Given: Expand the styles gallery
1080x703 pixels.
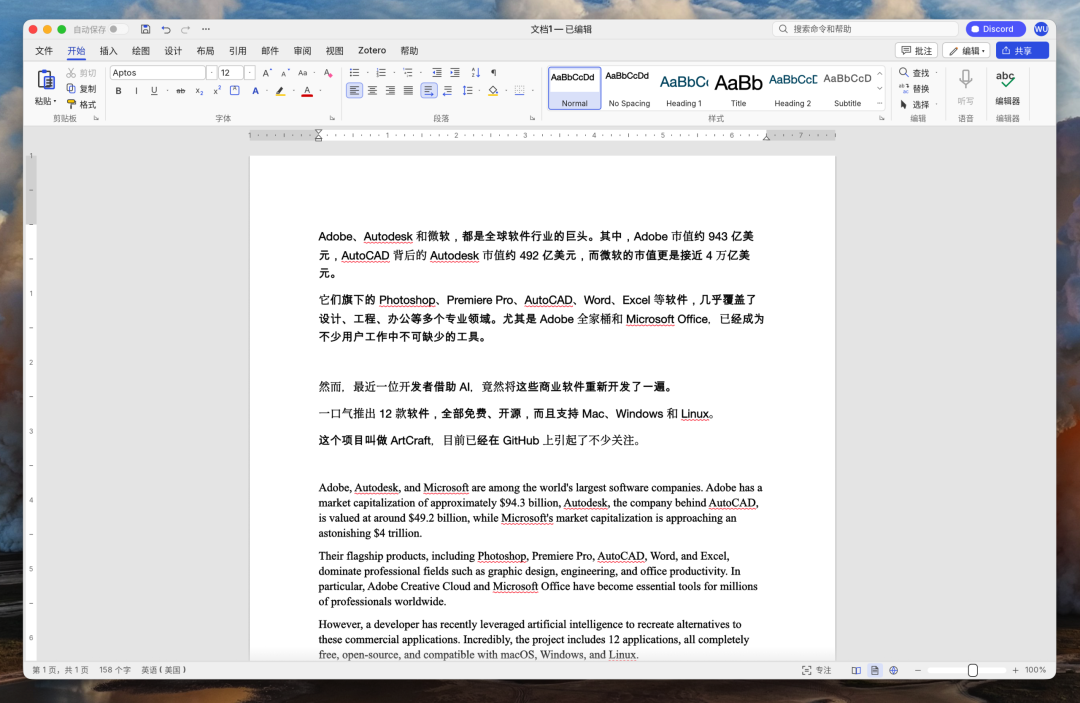Looking at the screenshot, I should [x=880, y=103].
